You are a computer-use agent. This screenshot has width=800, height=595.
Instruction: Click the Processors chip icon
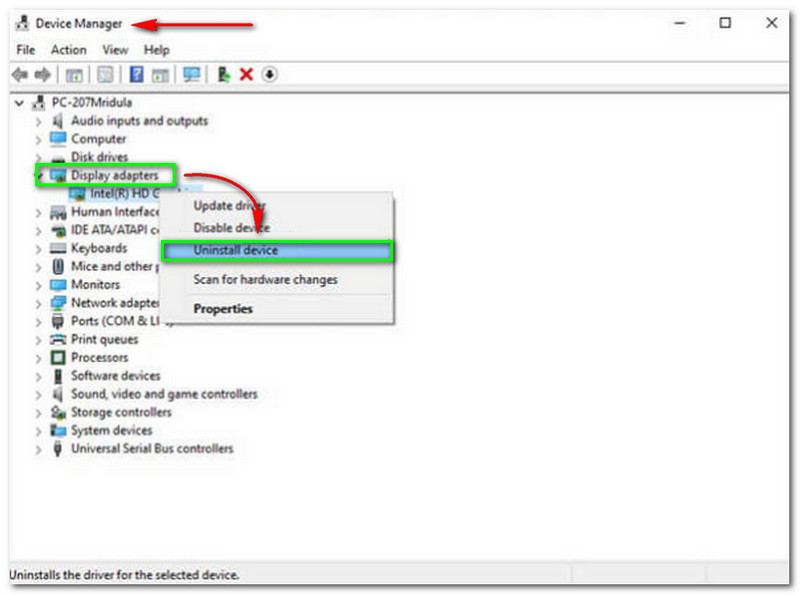point(58,358)
